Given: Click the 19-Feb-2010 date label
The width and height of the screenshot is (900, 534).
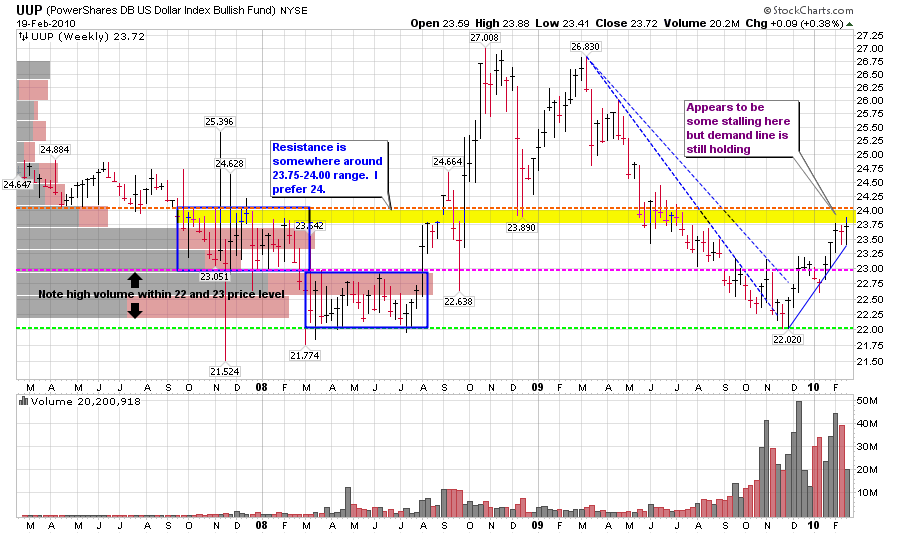Looking at the screenshot, I should coord(45,24).
